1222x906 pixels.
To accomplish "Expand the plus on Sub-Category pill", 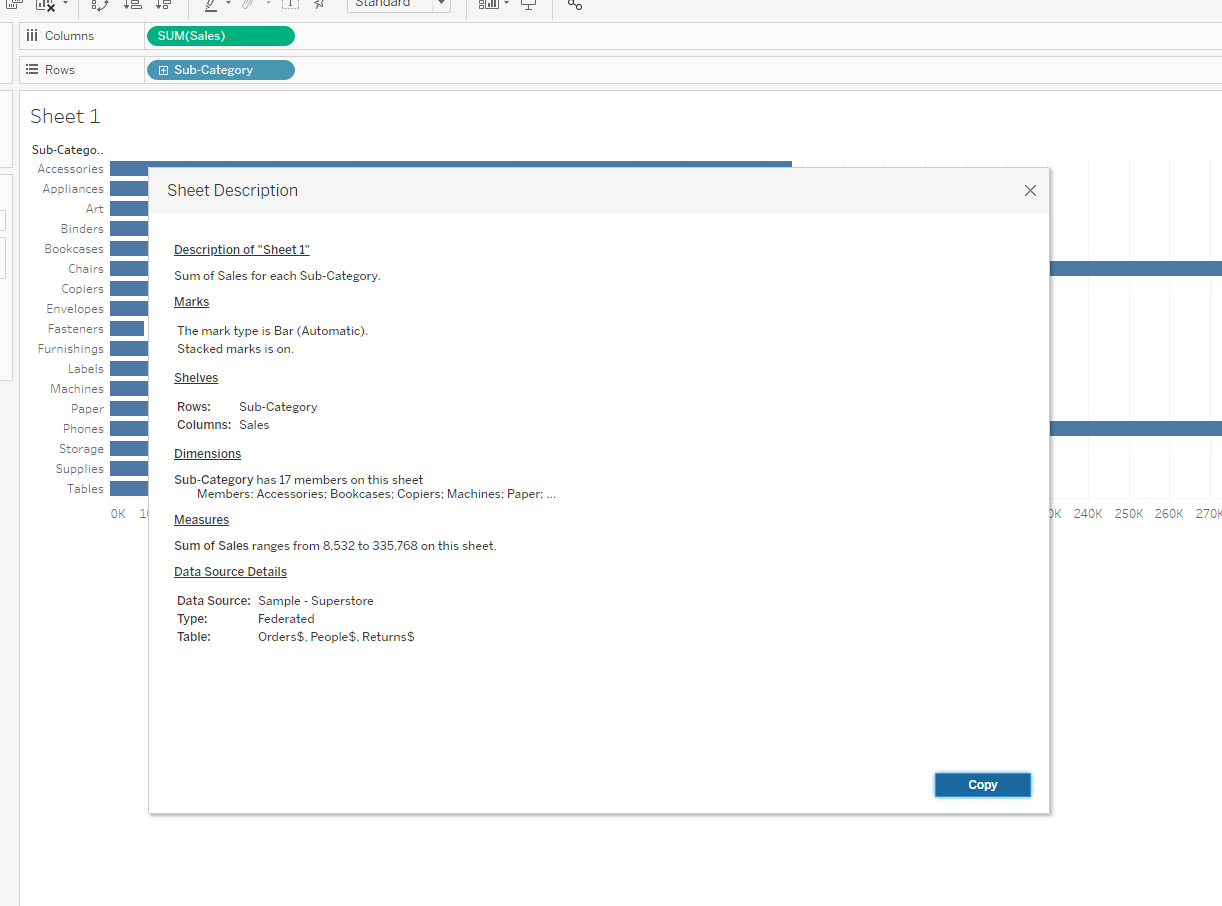I will pos(163,70).
